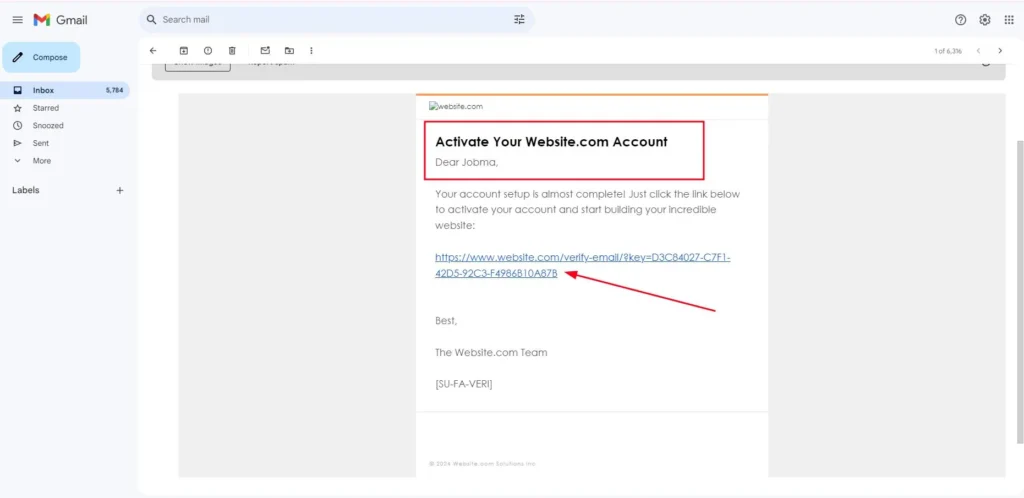Screen dimensions: 1024x498
Task: Click the 5,784 inbox unread count
Action: click(x=114, y=91)
